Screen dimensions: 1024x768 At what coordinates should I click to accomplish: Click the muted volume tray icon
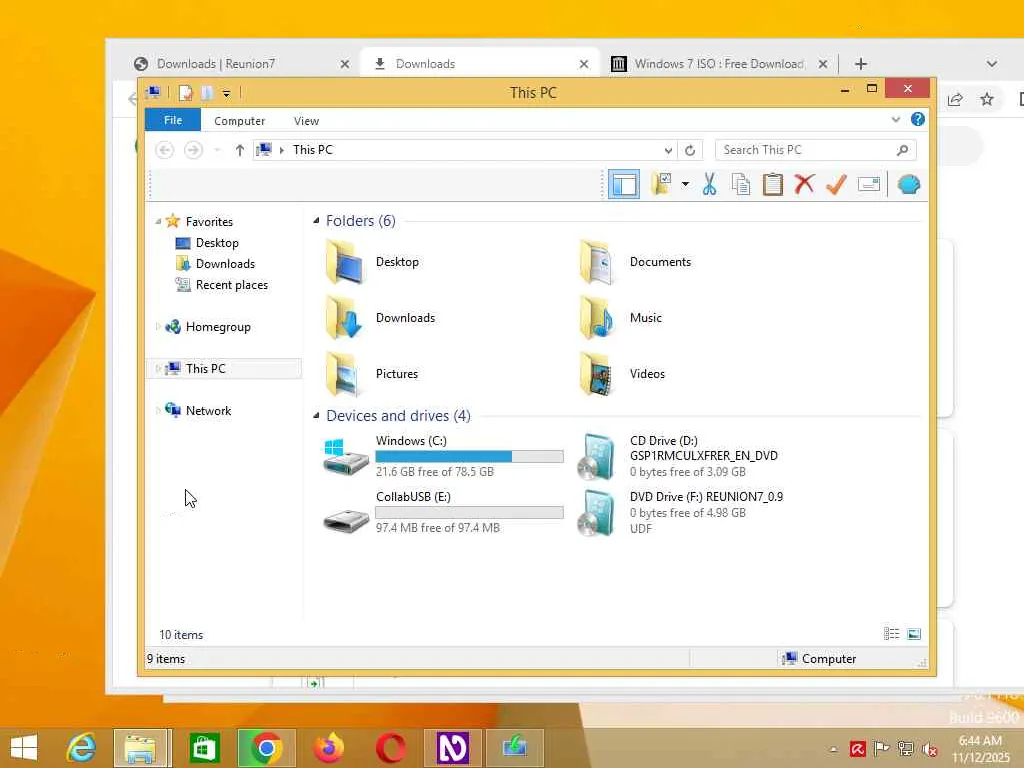click(930, 749)
